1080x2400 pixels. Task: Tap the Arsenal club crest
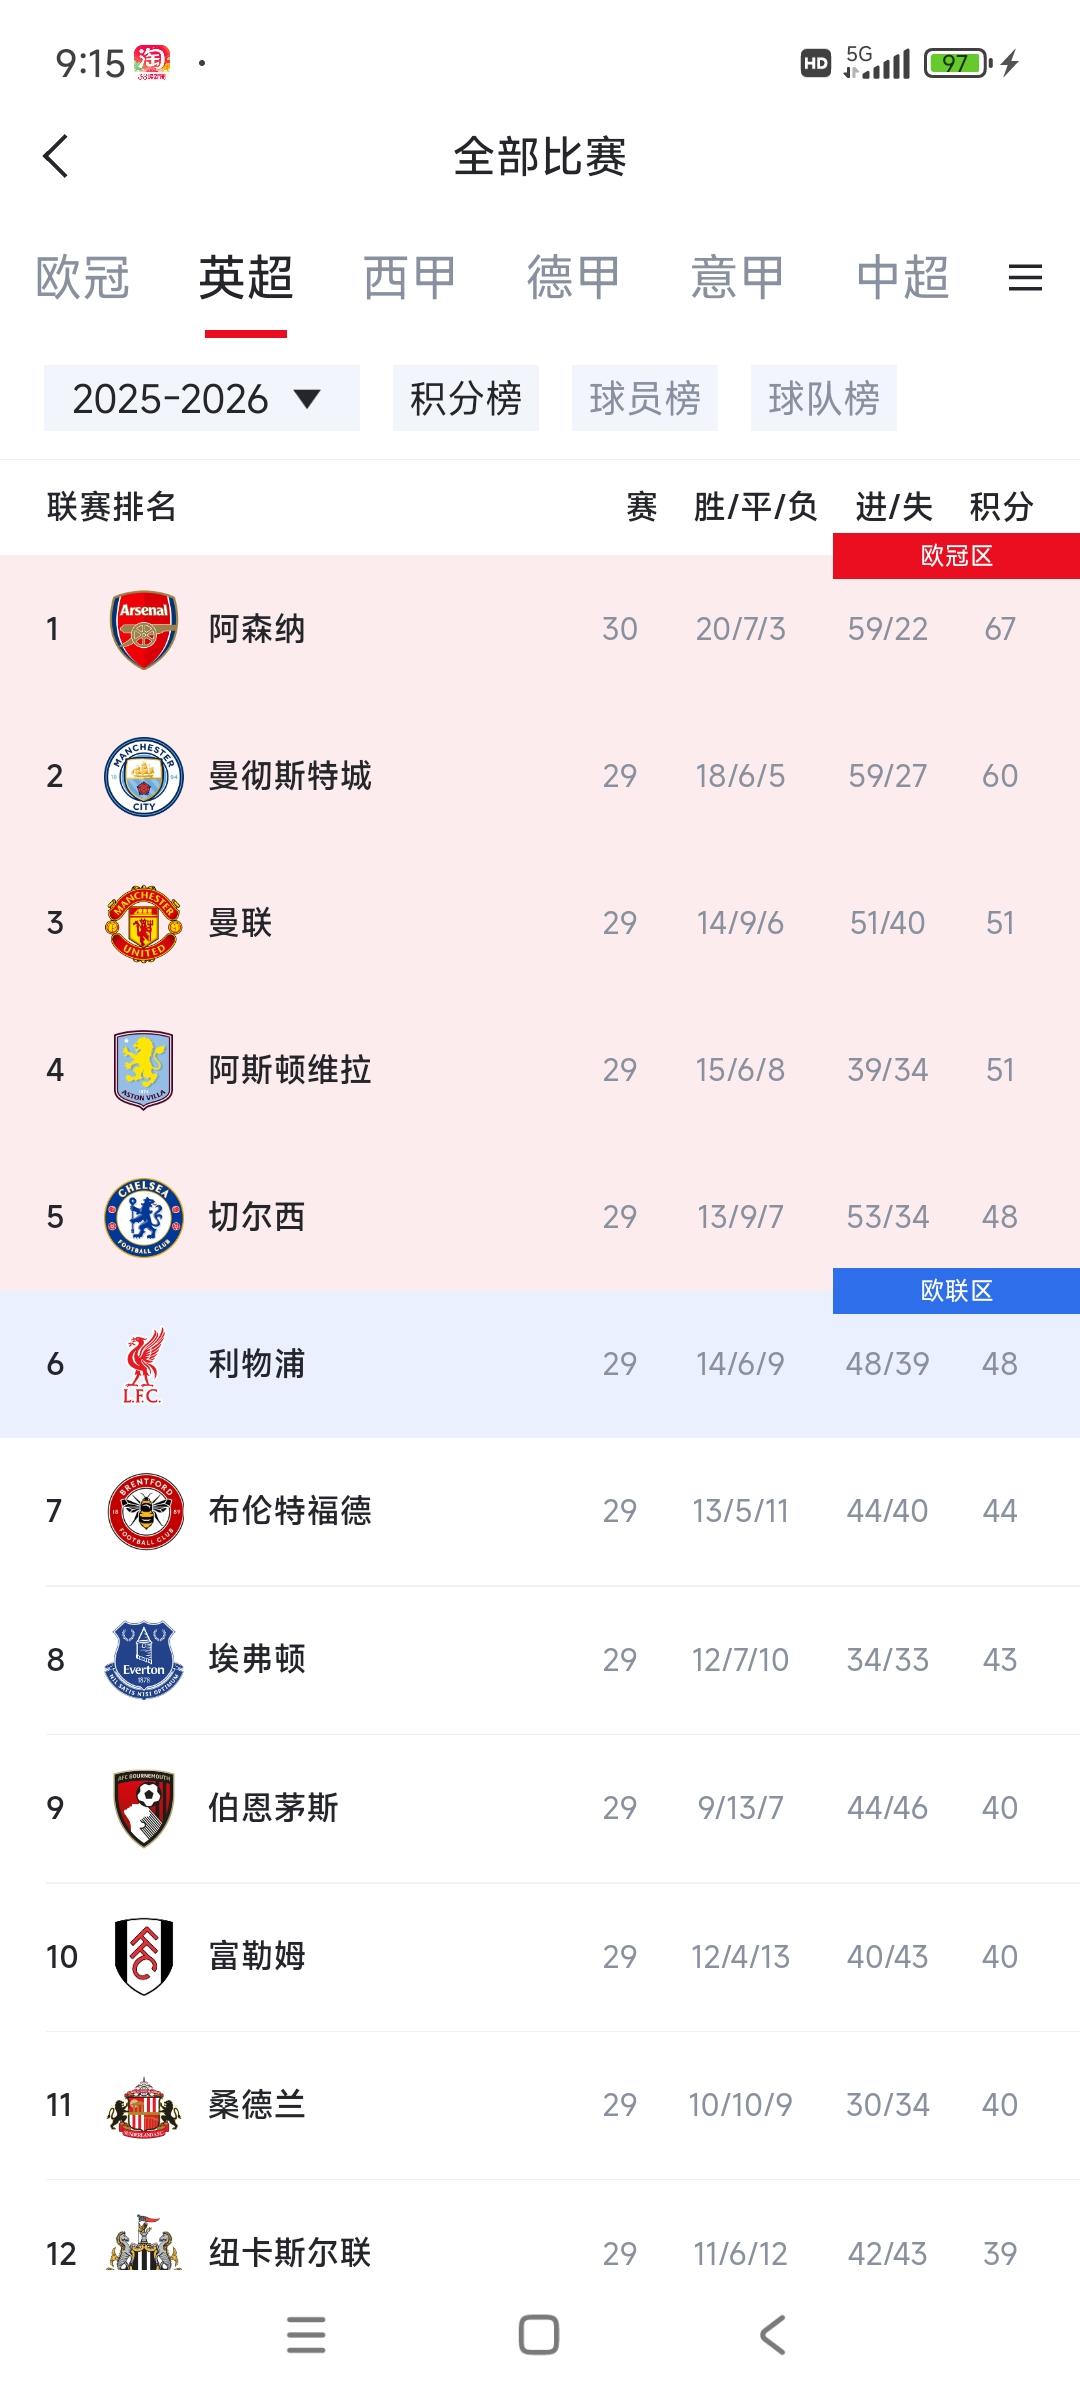click(x=144, y=629)
